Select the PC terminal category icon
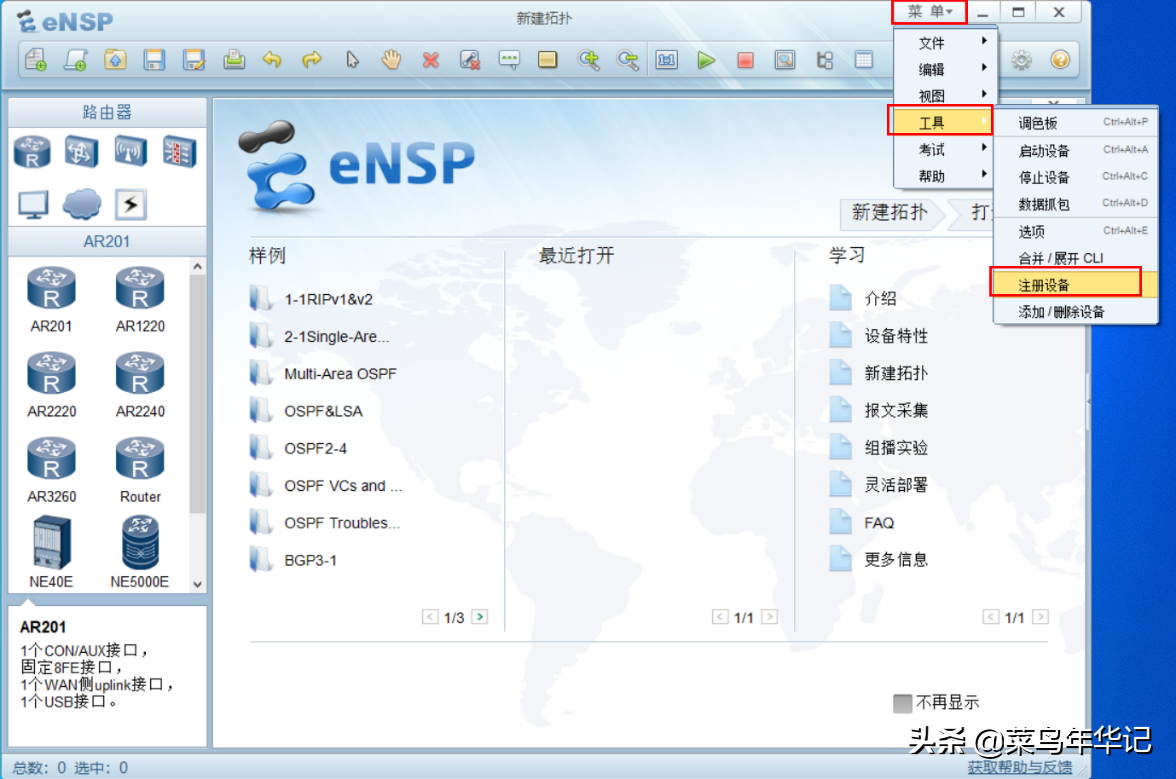 [32, 204]
